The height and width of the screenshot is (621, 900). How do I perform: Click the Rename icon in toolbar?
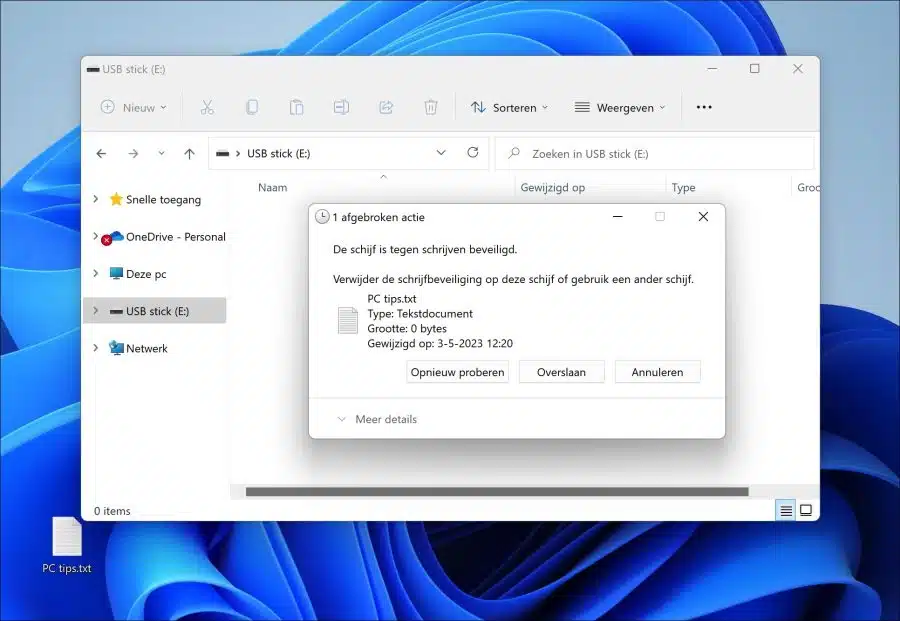341,107
